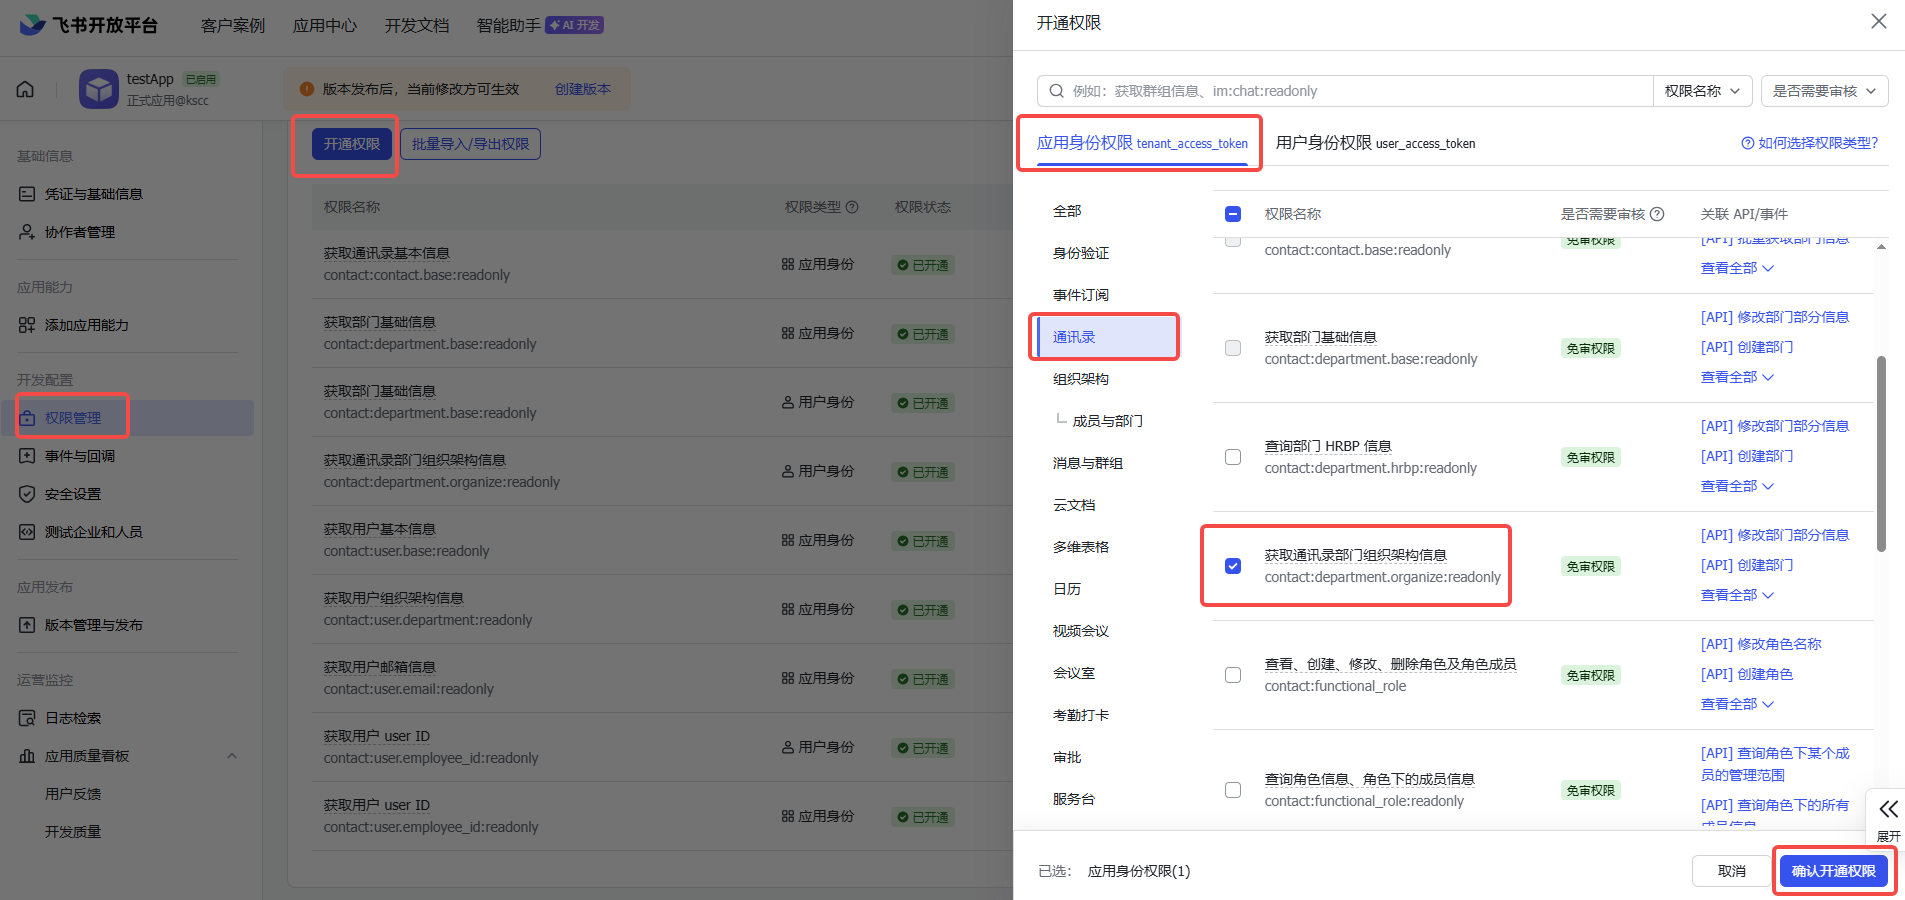Select 消息与群组 category
Viewport: 1905px width, 900px height.
tap(1088, 463)
